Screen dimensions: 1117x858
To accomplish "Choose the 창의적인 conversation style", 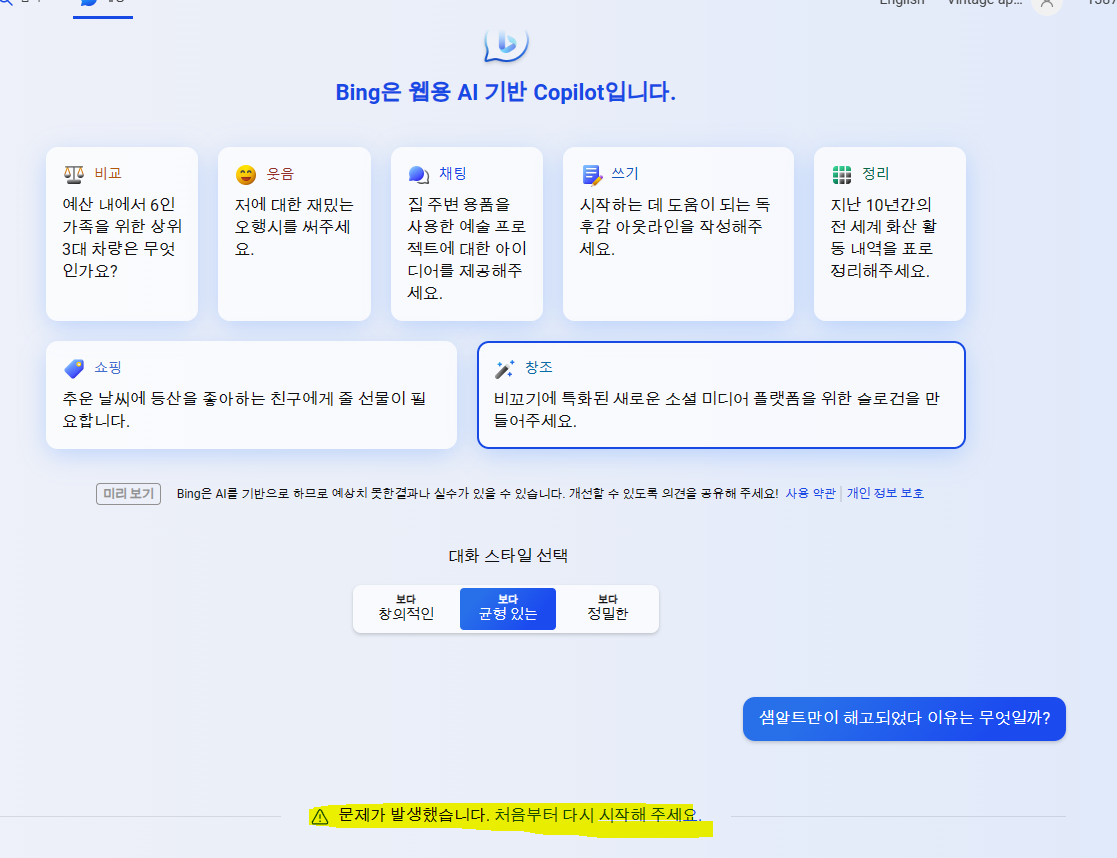I will tap(406, 609).
